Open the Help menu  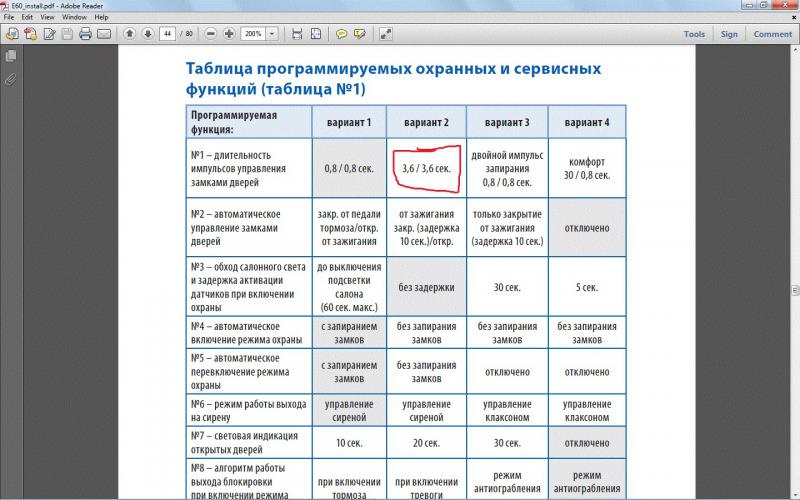(x=102, y=17)
